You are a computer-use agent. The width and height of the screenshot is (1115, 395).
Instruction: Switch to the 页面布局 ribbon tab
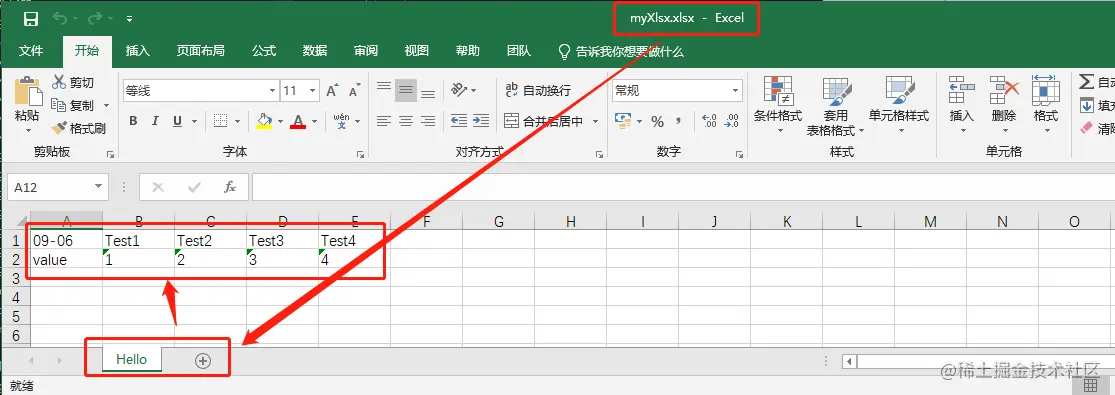[201, 51]
